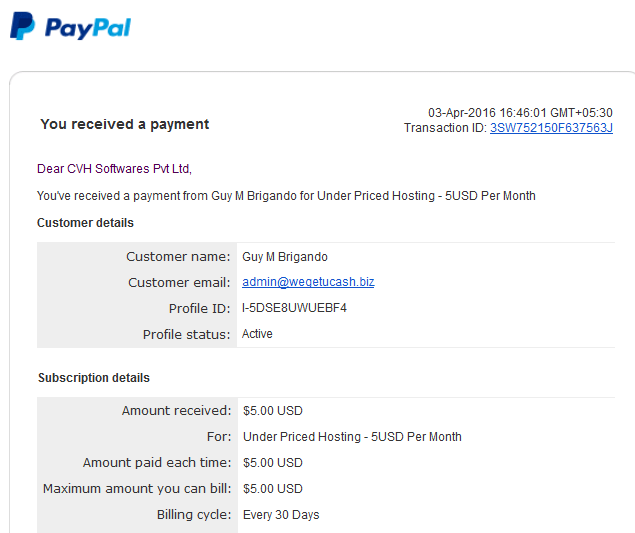Click the Customer details heading

point(85,223)
